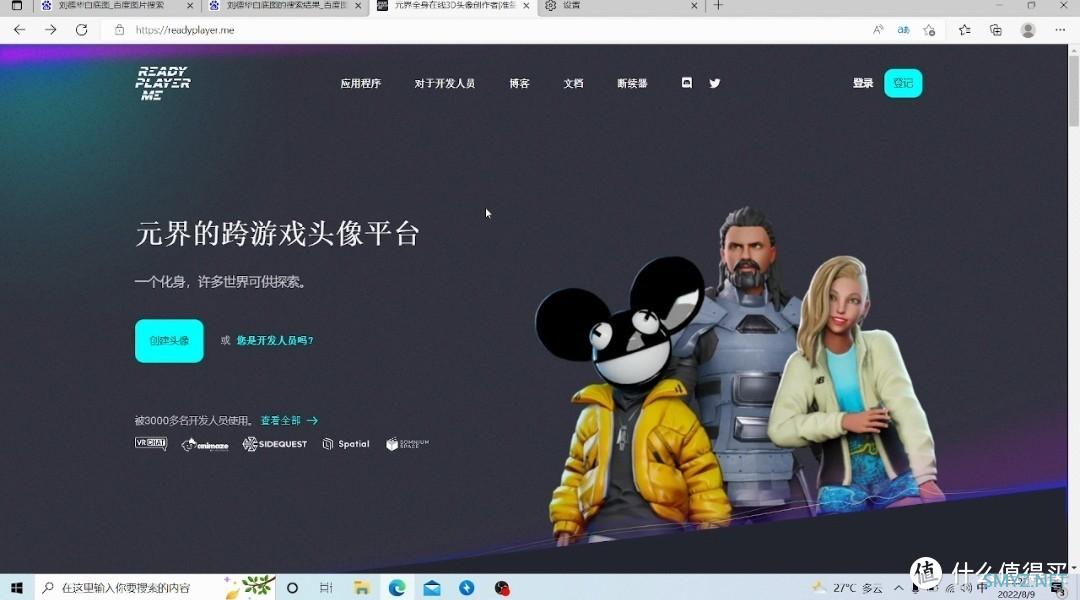Open the 查看全部 view-all link
This screenshot has height=600, width=1080.
pyautogui.click(x=289, y=420)
